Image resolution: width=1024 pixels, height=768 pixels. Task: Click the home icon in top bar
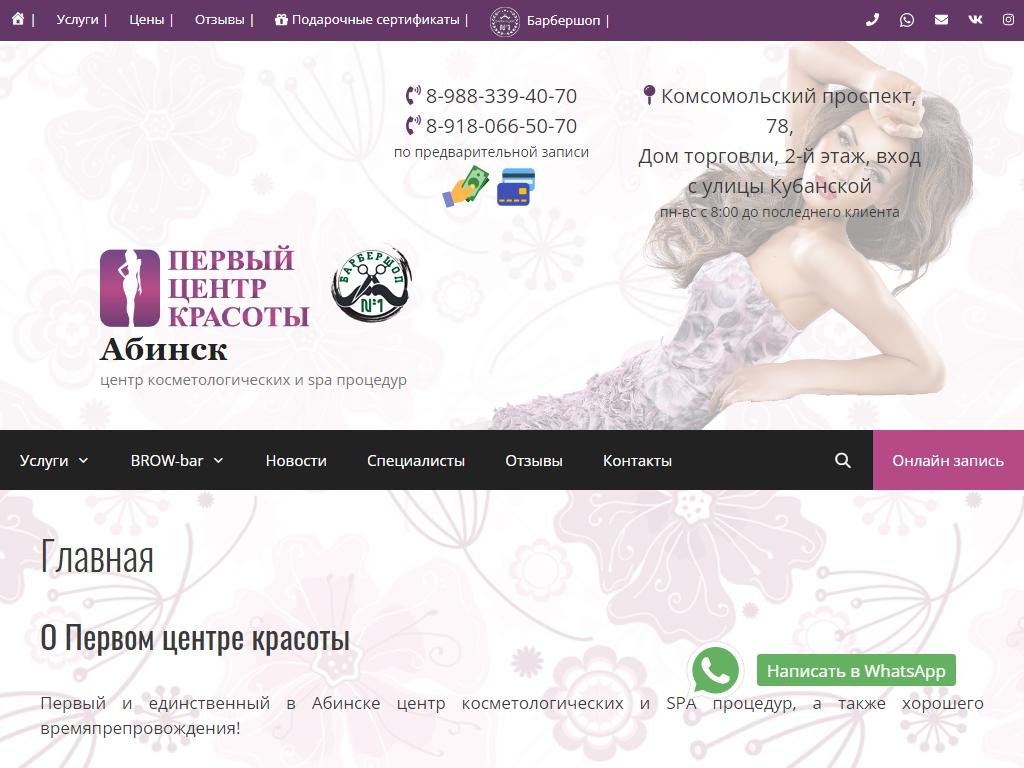18,20
